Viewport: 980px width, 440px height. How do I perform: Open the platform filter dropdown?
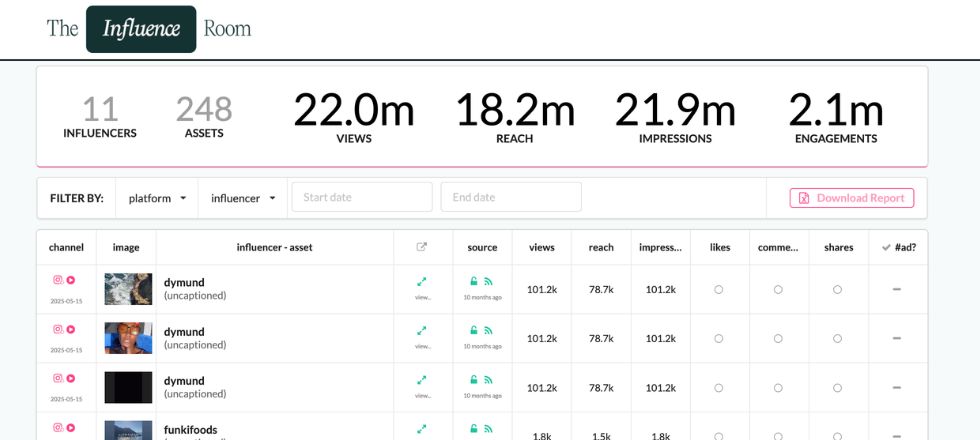[x=157, y=198]
